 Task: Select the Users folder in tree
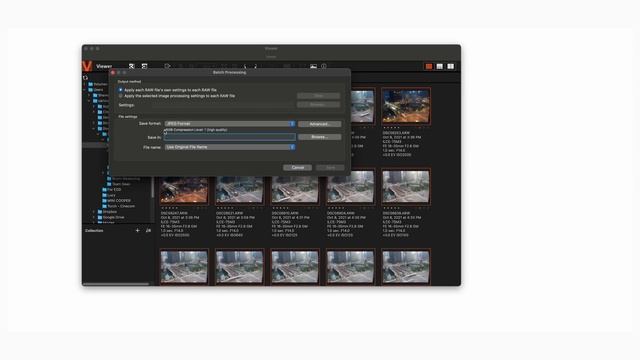click(x=96, y=89)
